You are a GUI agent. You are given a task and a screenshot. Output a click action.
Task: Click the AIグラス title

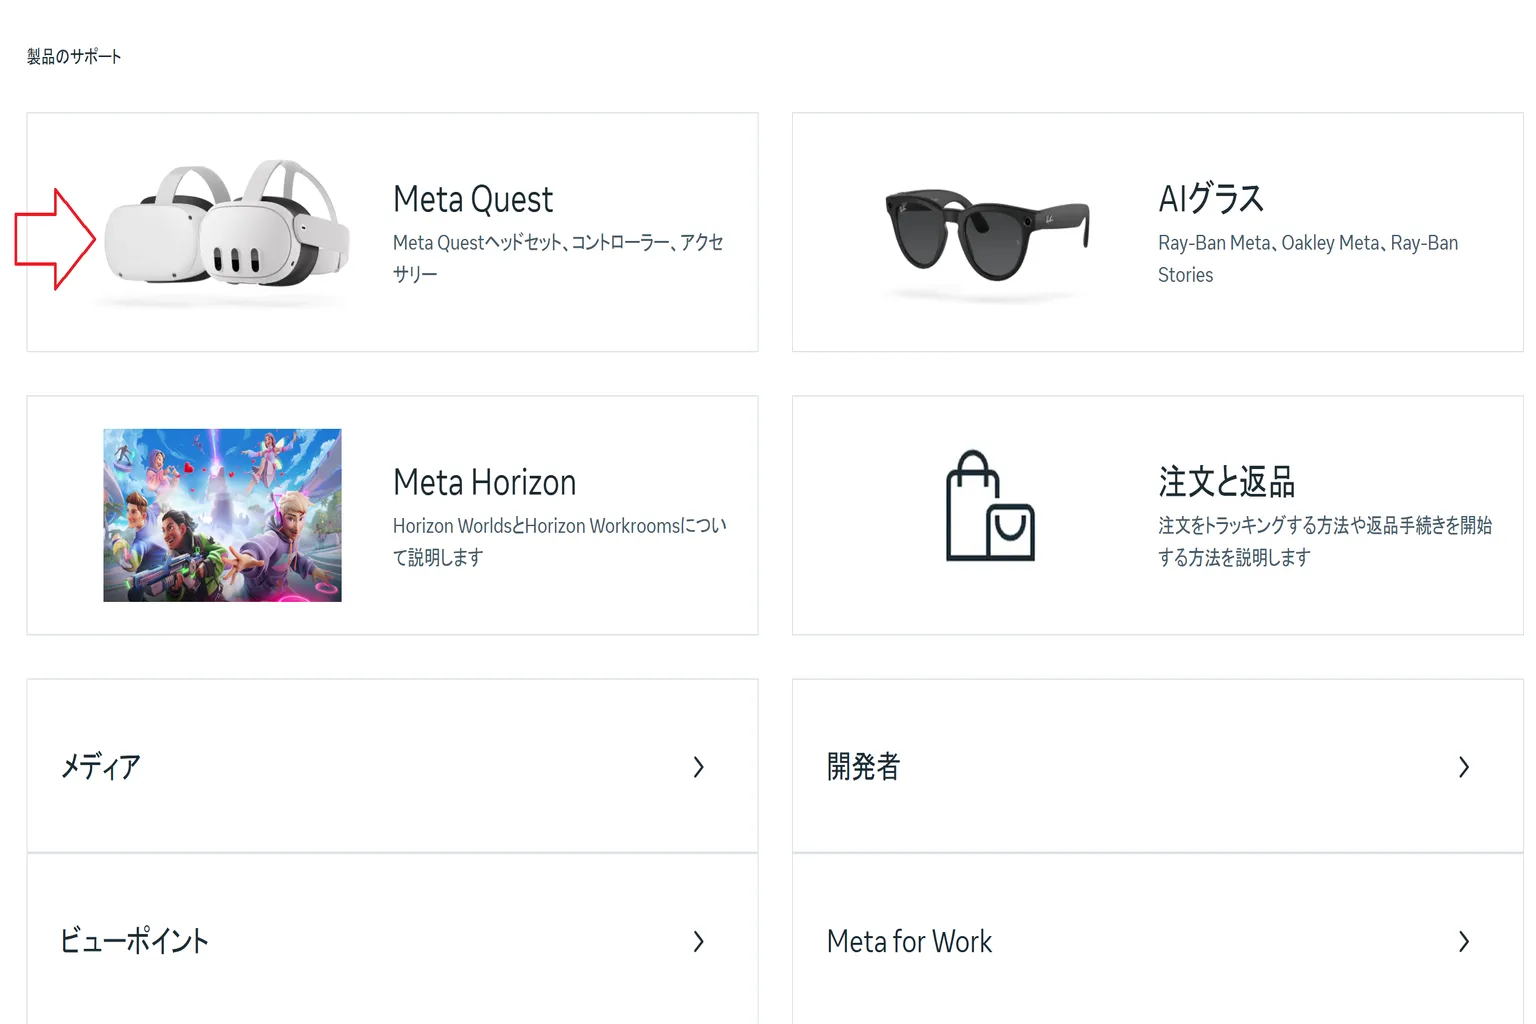[1211, 198]
